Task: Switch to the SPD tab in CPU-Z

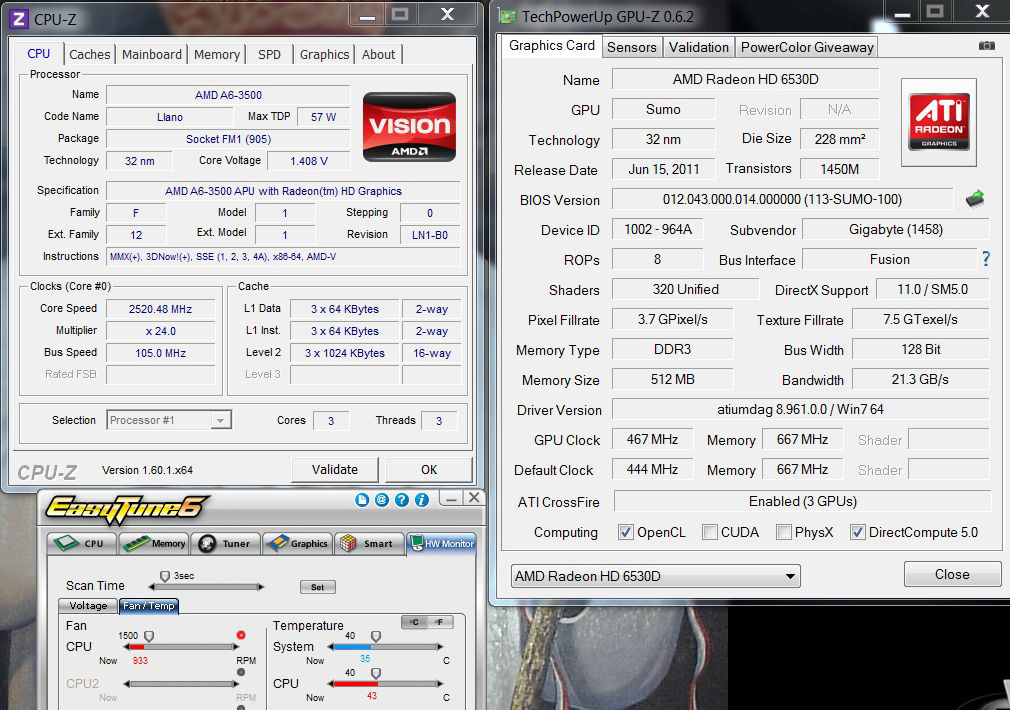Action: (x=269, y=55)
